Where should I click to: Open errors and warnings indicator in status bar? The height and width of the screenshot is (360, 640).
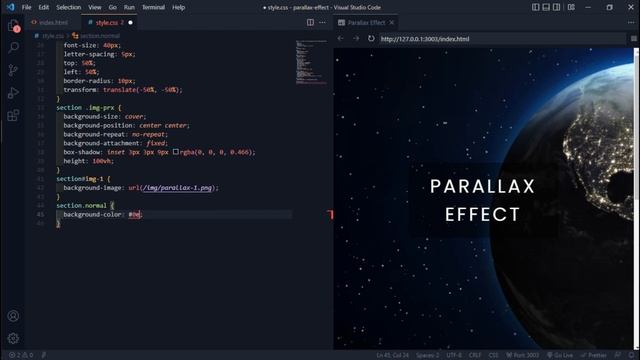pyautogui.click(x=21, y=355)
